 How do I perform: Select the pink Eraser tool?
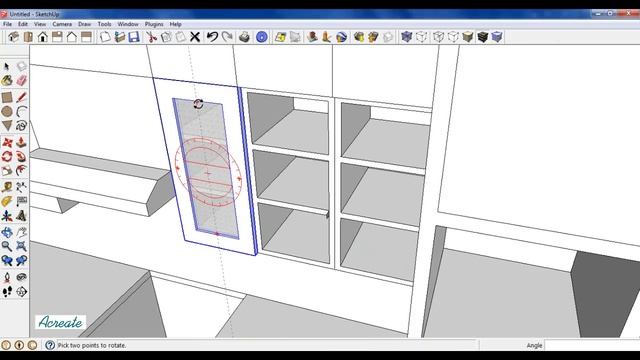click(21, 81)
